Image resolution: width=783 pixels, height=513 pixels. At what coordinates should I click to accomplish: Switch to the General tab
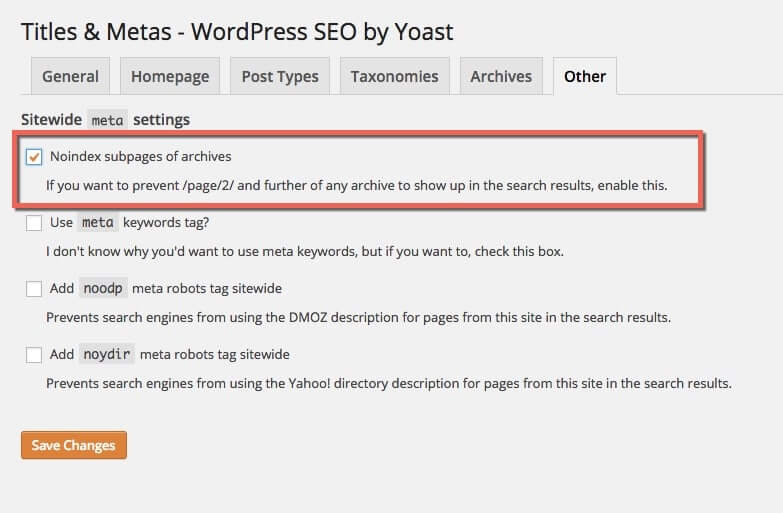70,76
